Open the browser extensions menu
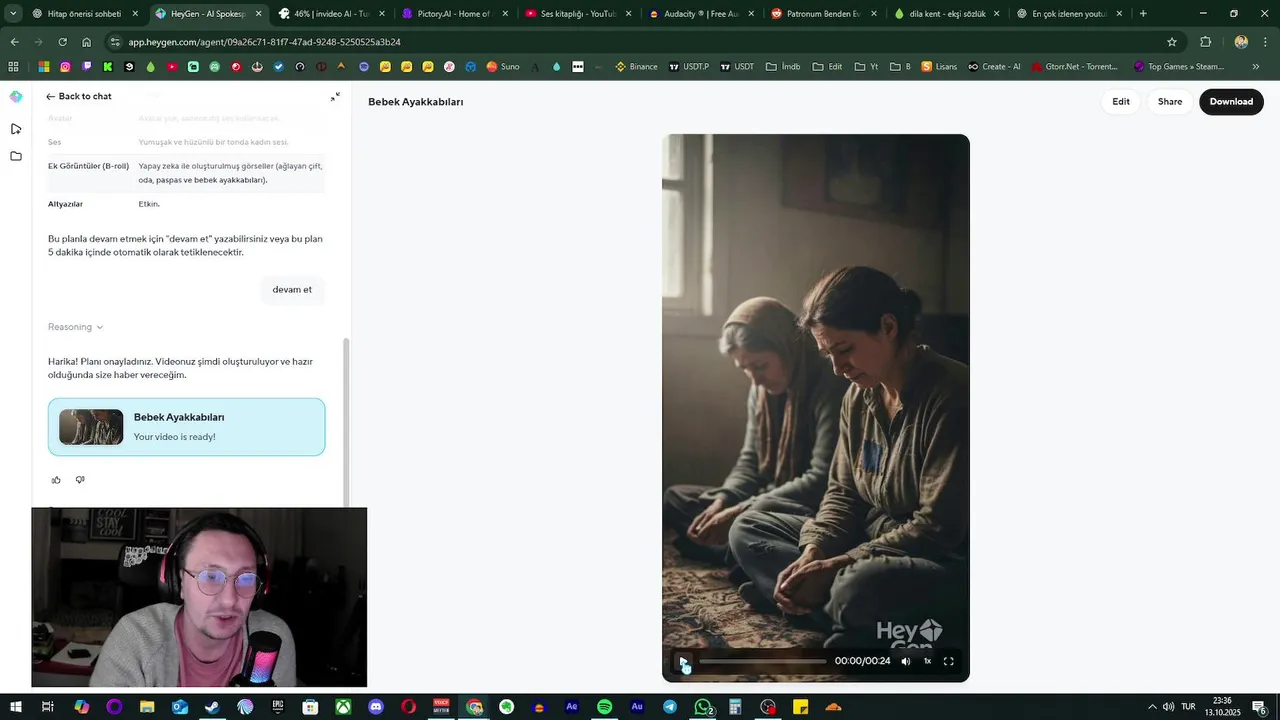The image size is (1280, 720). pos(1205,42)
